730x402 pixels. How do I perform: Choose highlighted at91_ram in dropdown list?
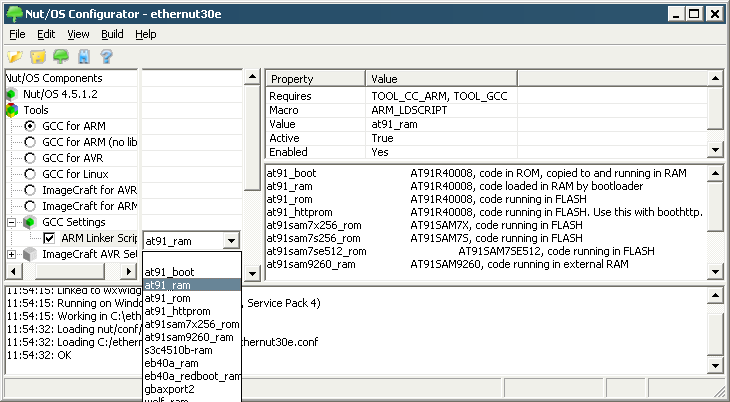pos(192,285)
